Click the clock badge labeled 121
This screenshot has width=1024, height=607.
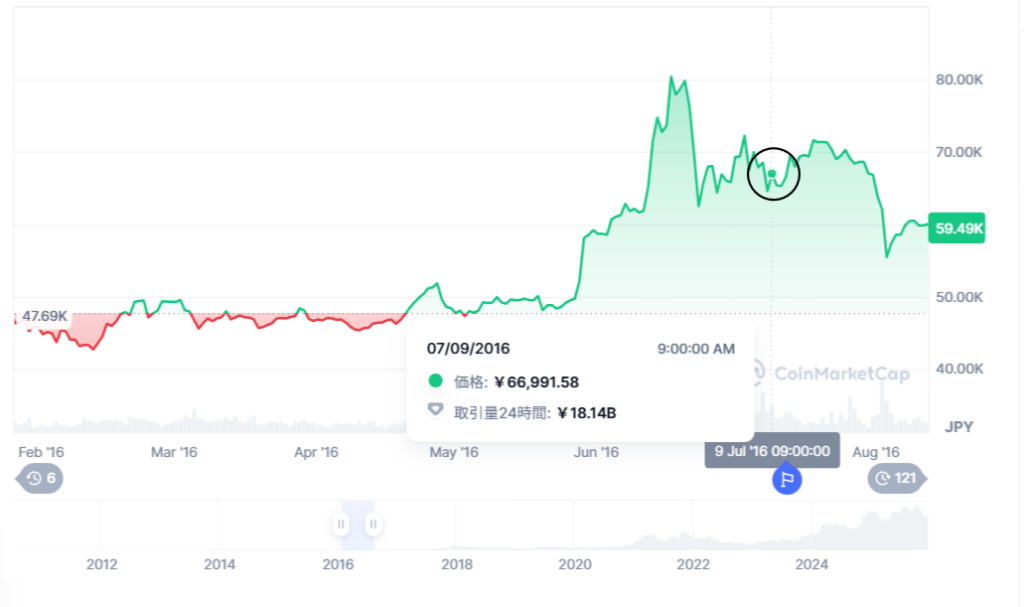pyautogui.click(x=895, y=479)
